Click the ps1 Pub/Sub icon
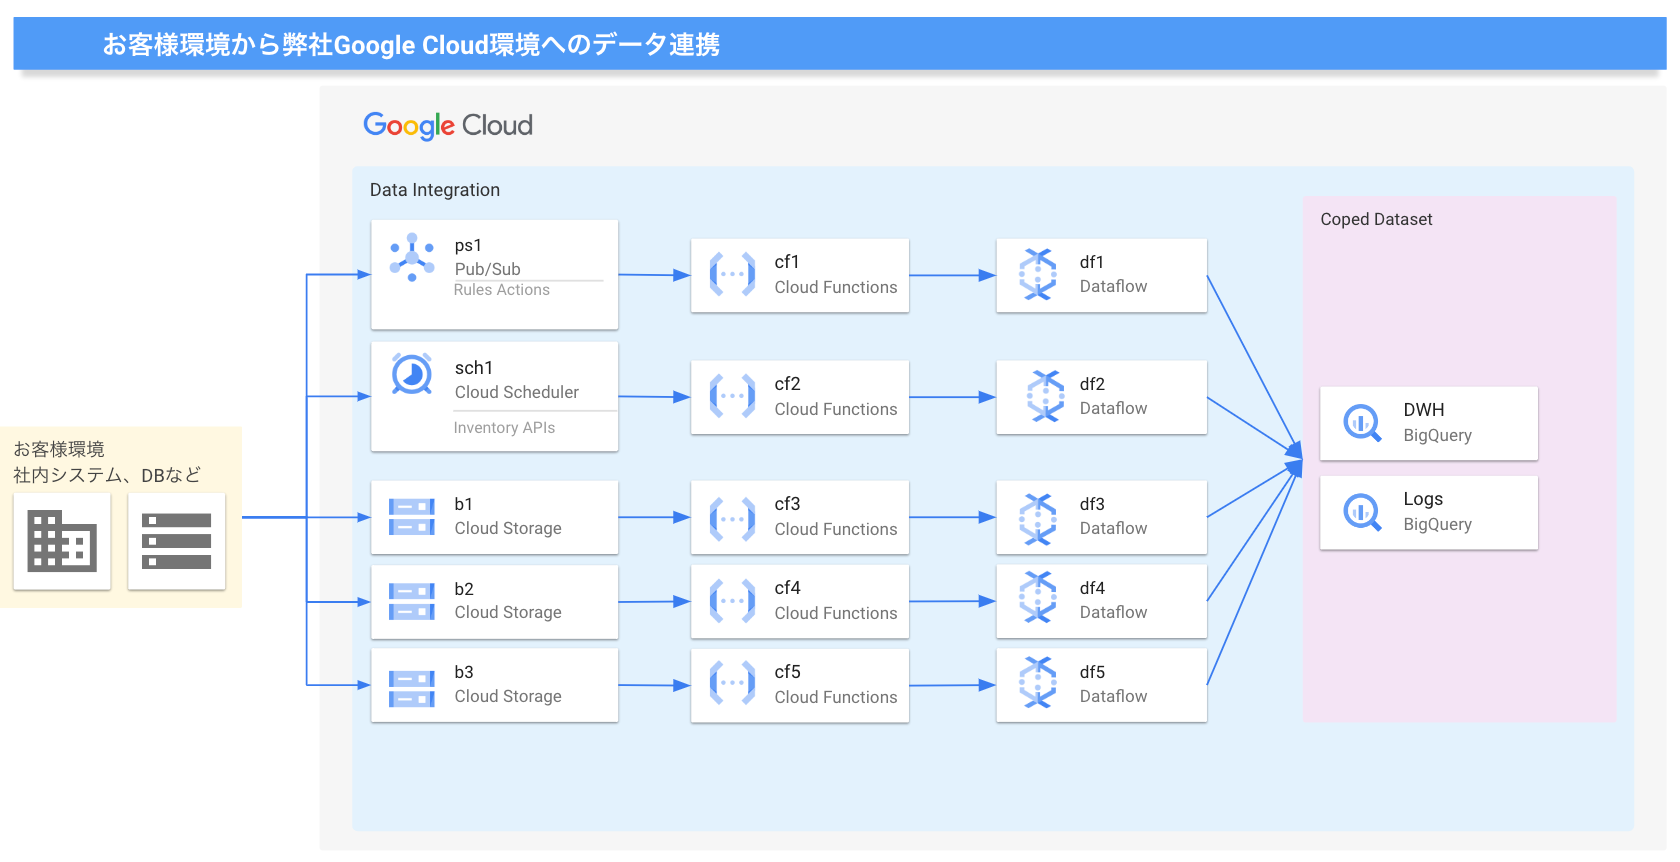The image size is (1680, 862). tap(412, 257)
